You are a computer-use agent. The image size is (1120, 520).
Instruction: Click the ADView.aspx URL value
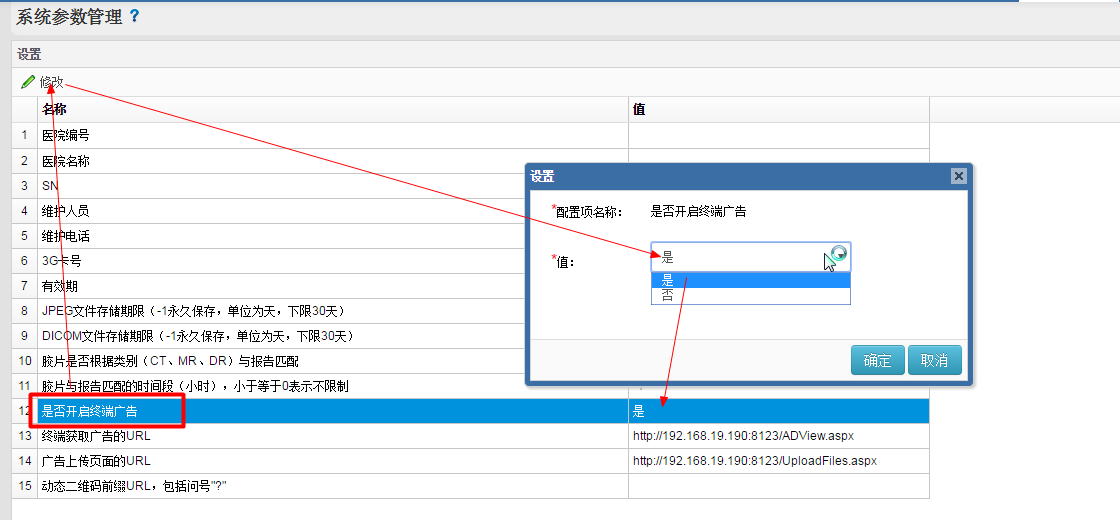[743, 436]
